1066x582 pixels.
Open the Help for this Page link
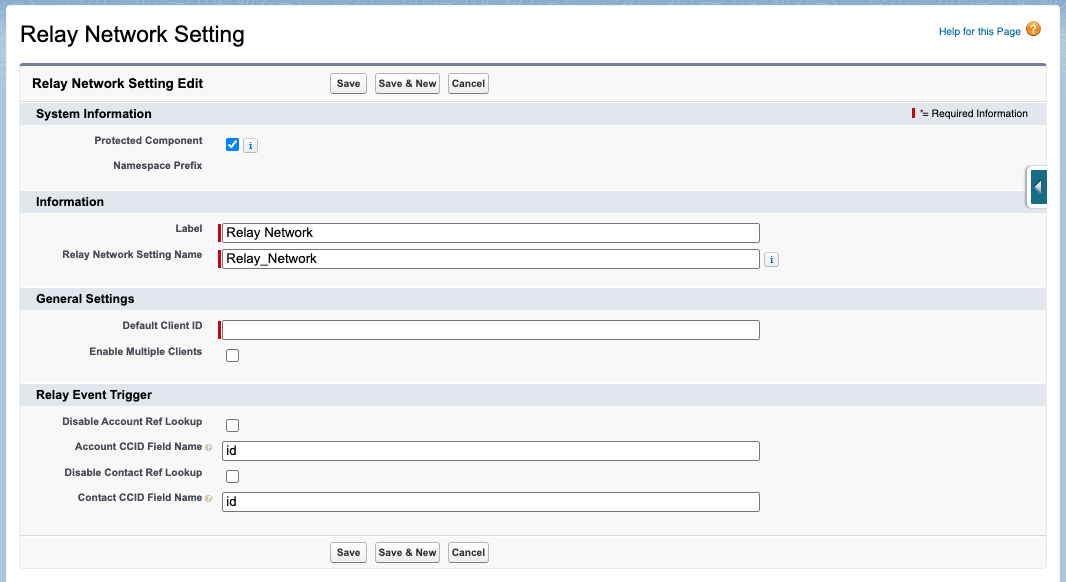point(979,32)
